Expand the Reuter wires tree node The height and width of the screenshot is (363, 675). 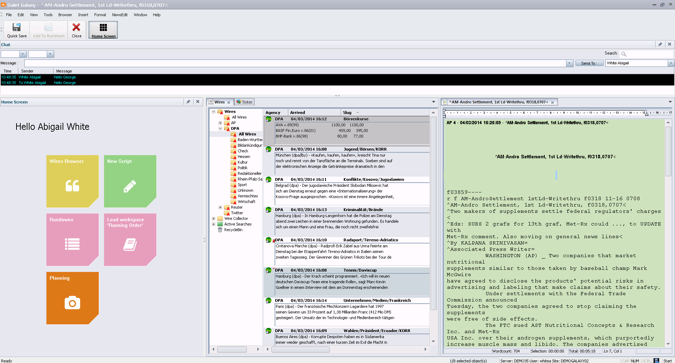(x=220, y=208)
